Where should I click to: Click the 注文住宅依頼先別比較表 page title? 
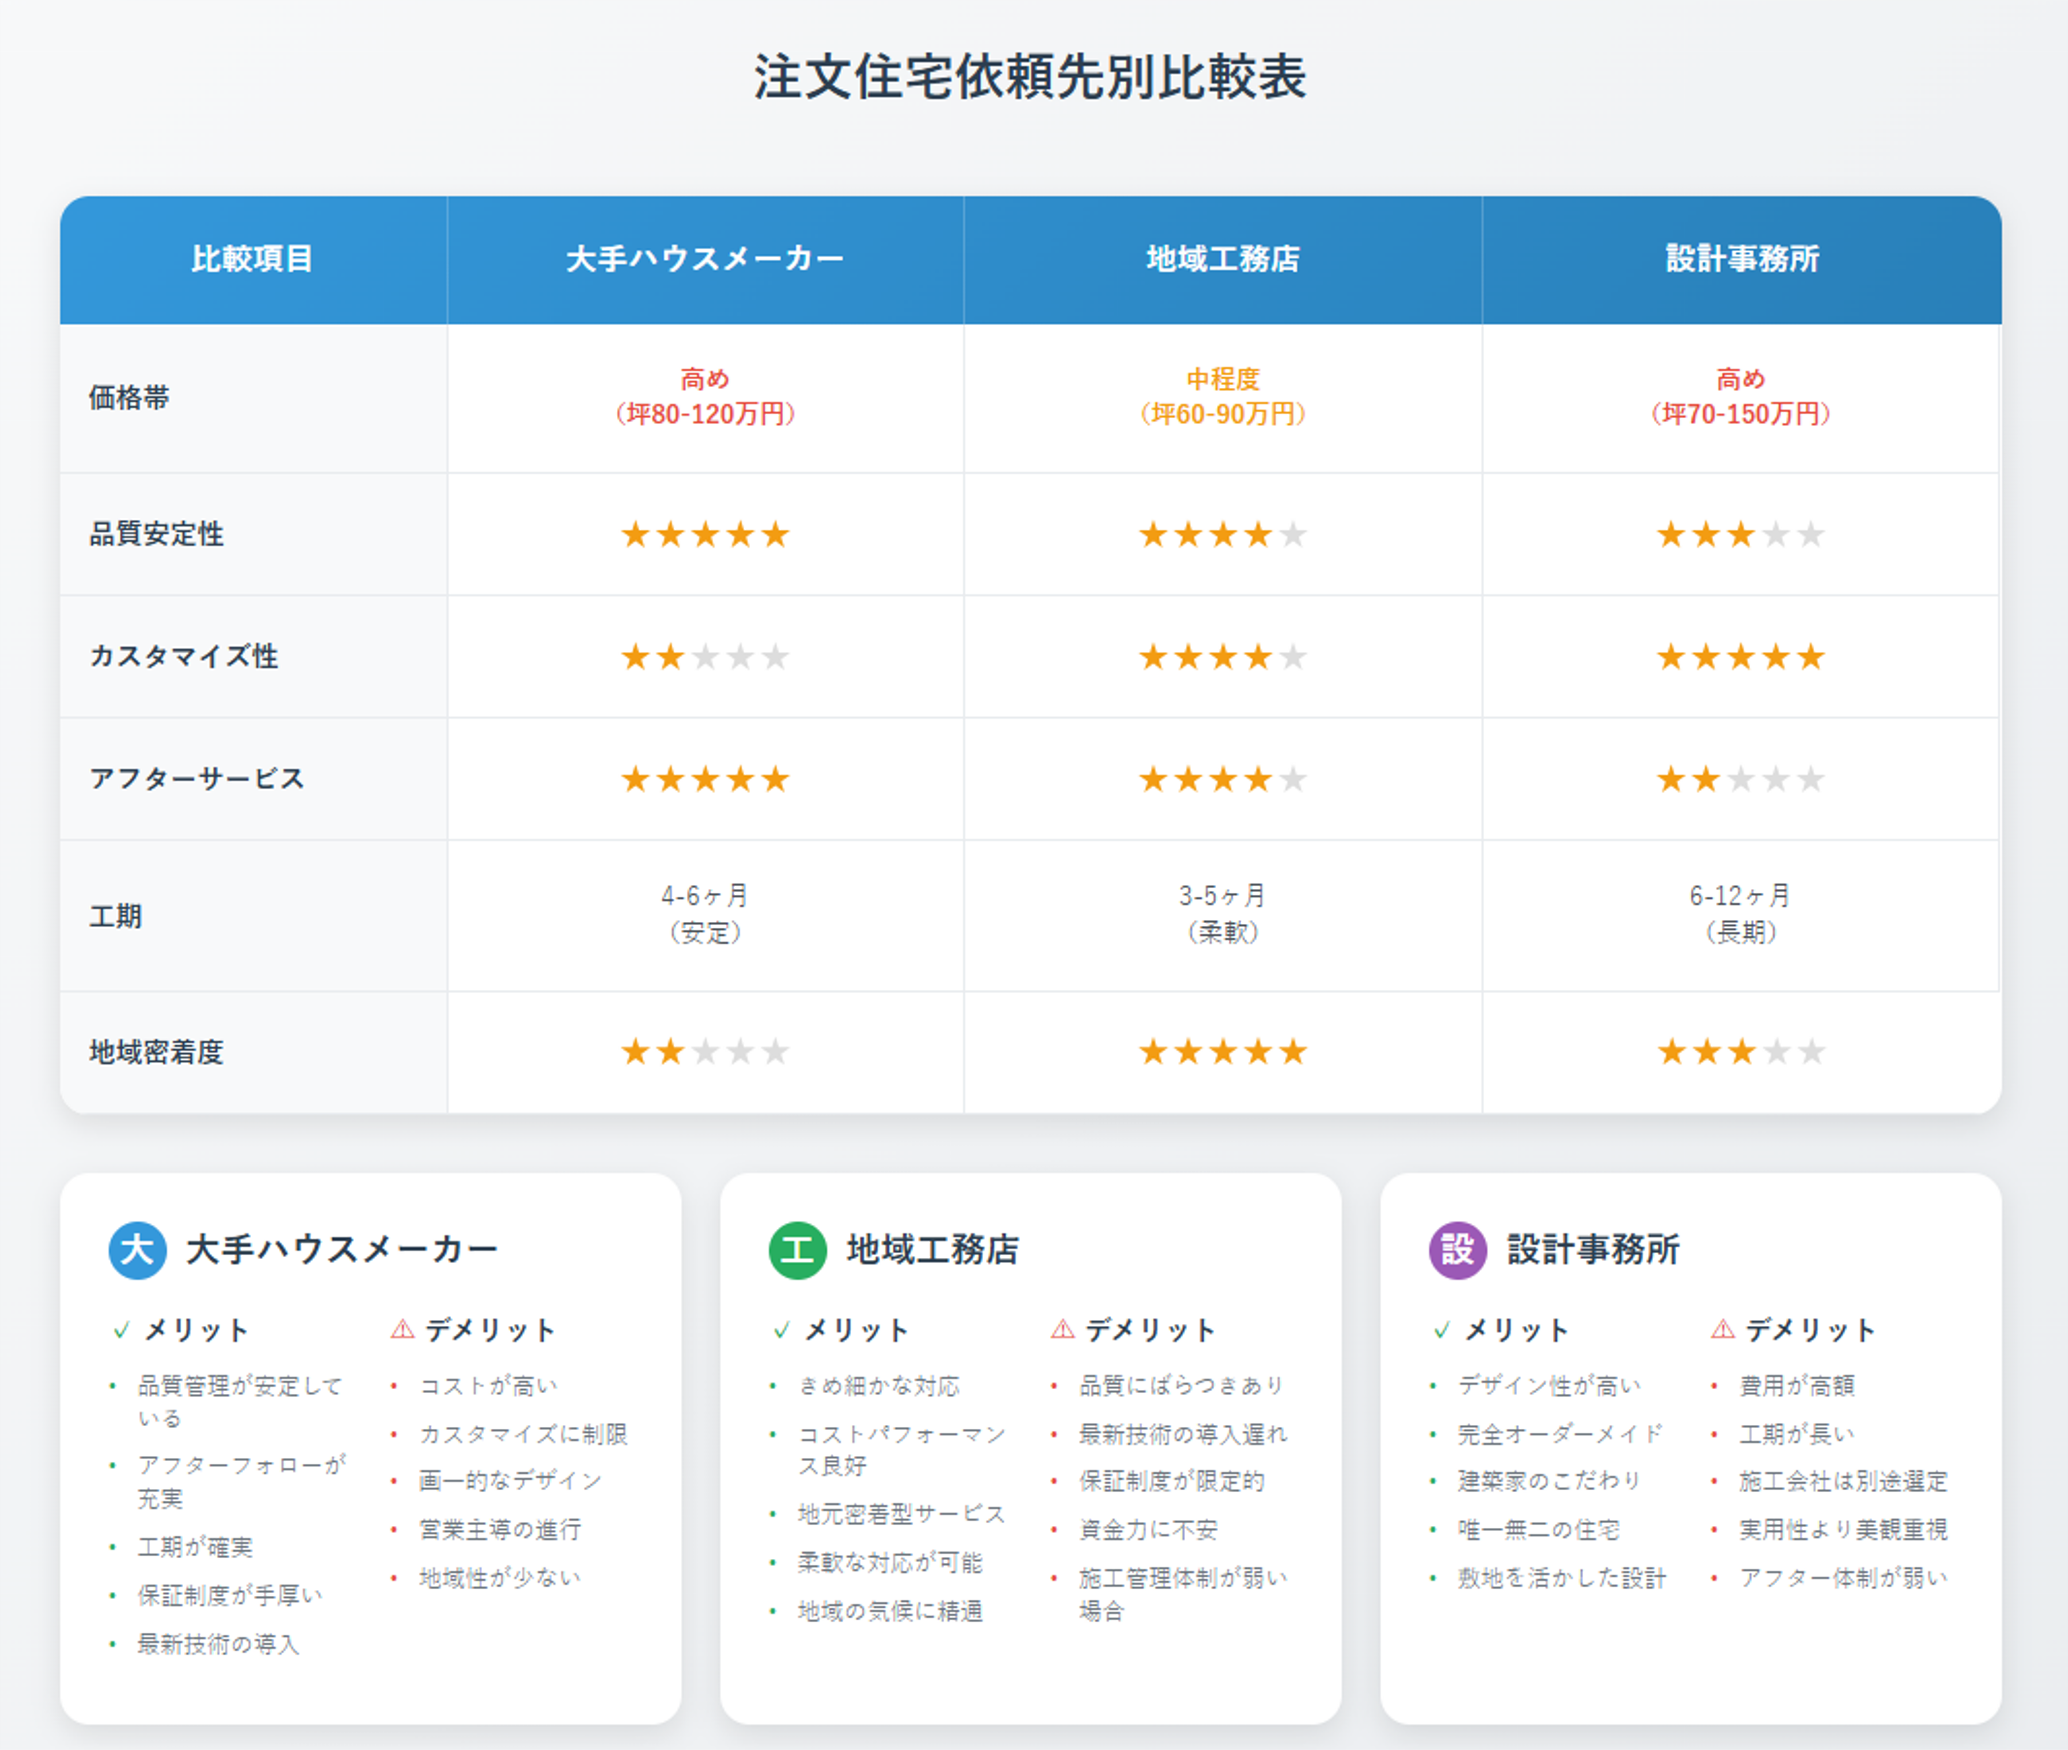pos(1030,77)
